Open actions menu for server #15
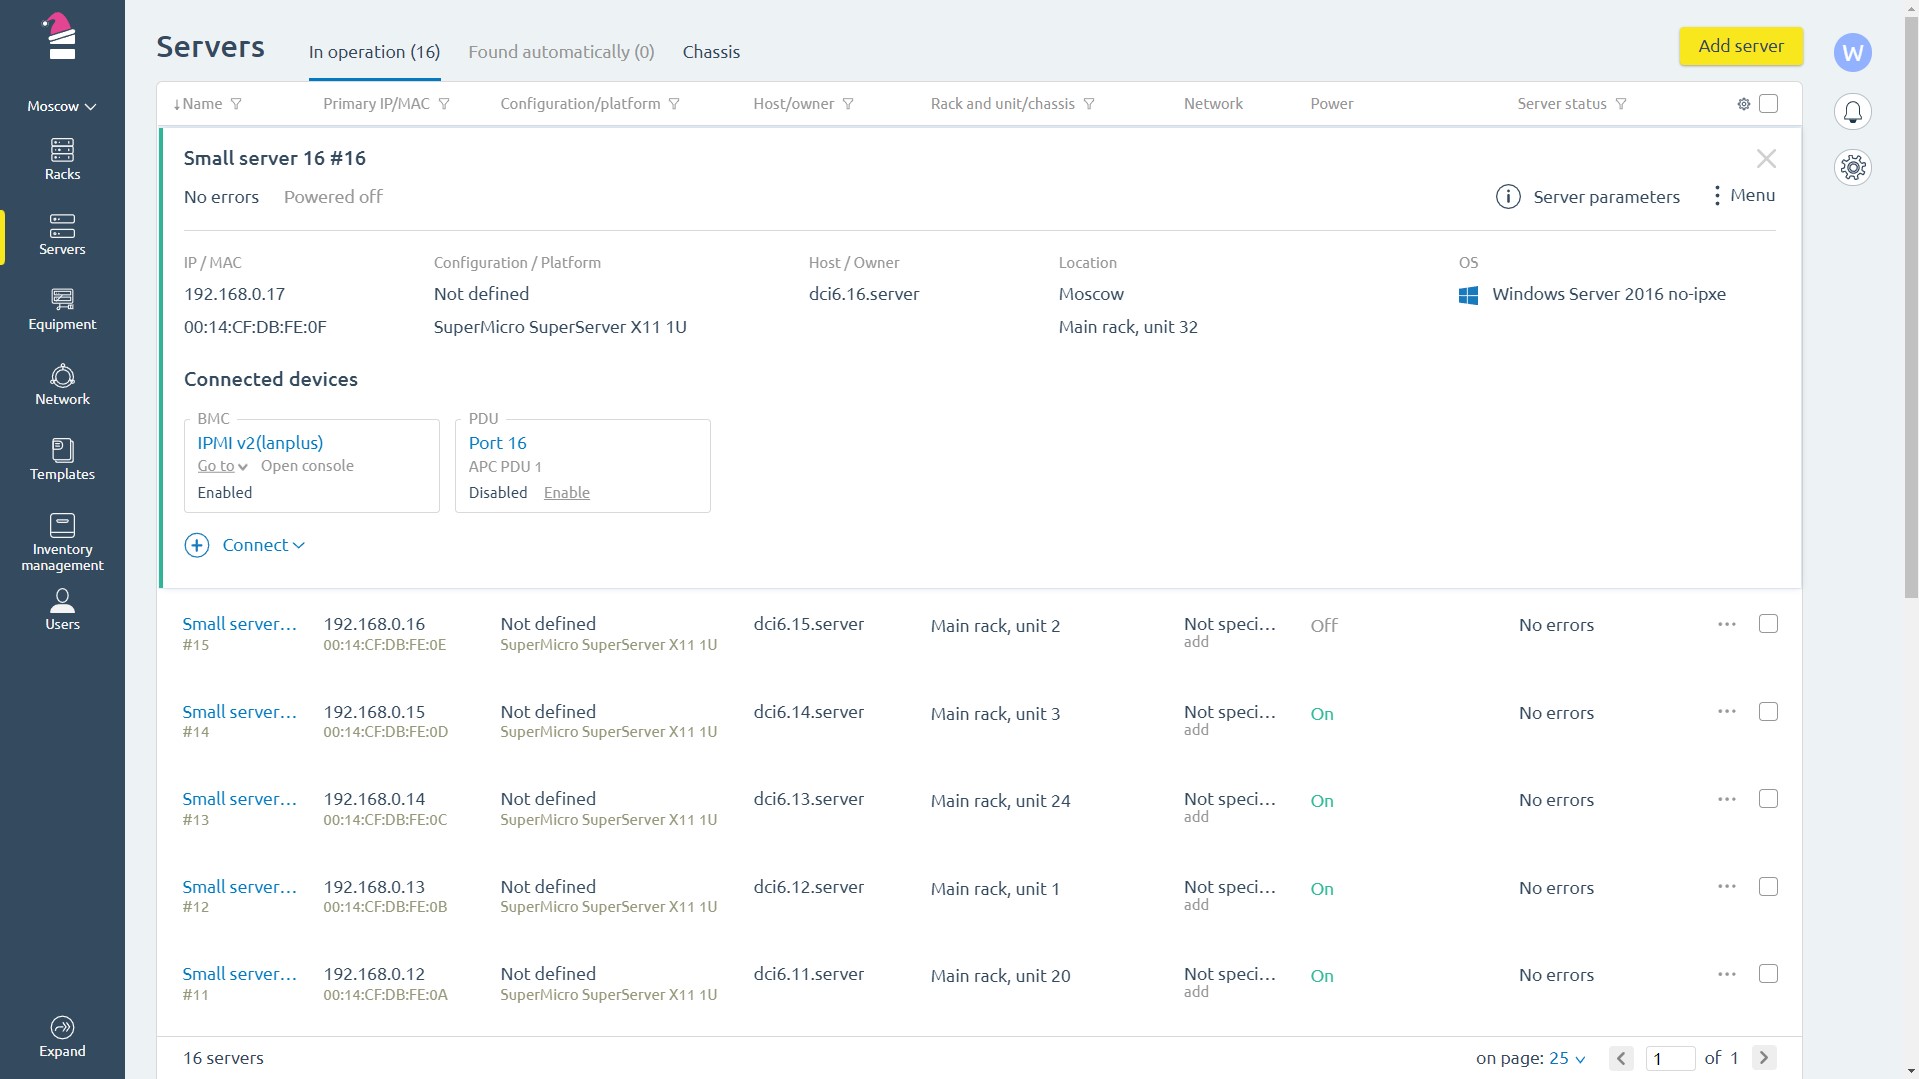Image resolution: width=1919 pixels, height=1079 pixels. point(1726,624)
